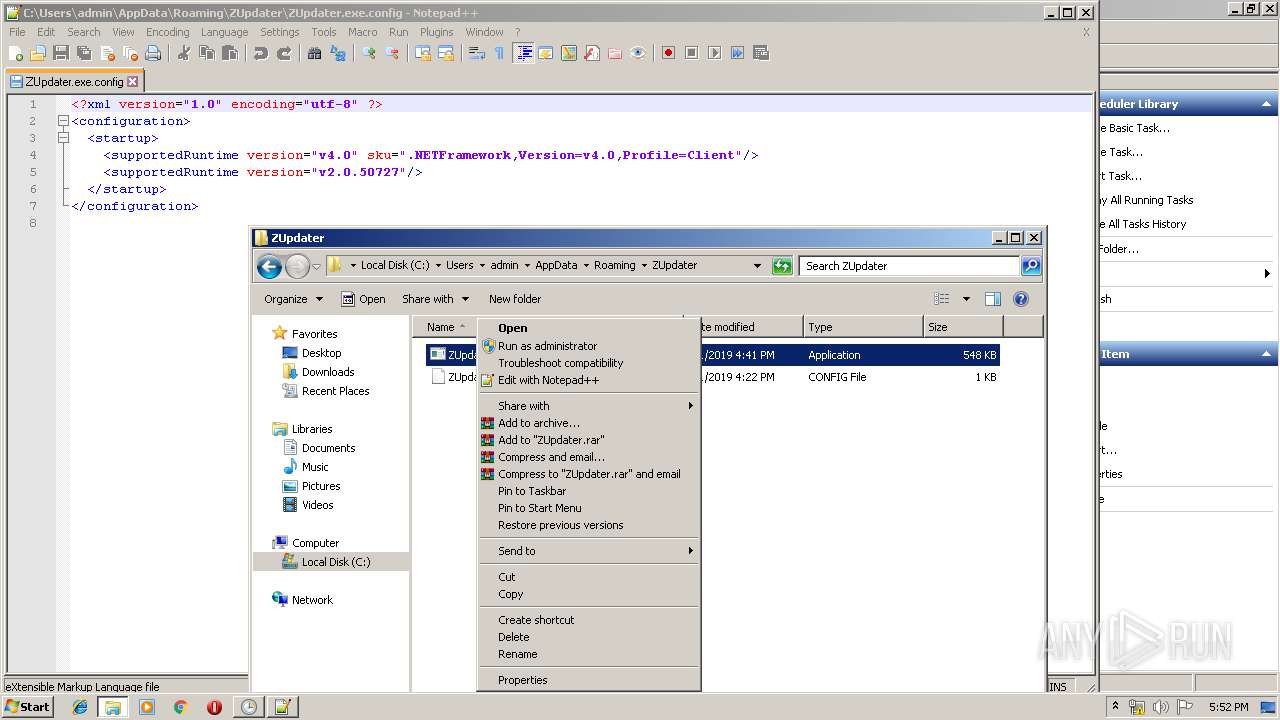
Task: Open the Share with dropdown
Action: 435,299
